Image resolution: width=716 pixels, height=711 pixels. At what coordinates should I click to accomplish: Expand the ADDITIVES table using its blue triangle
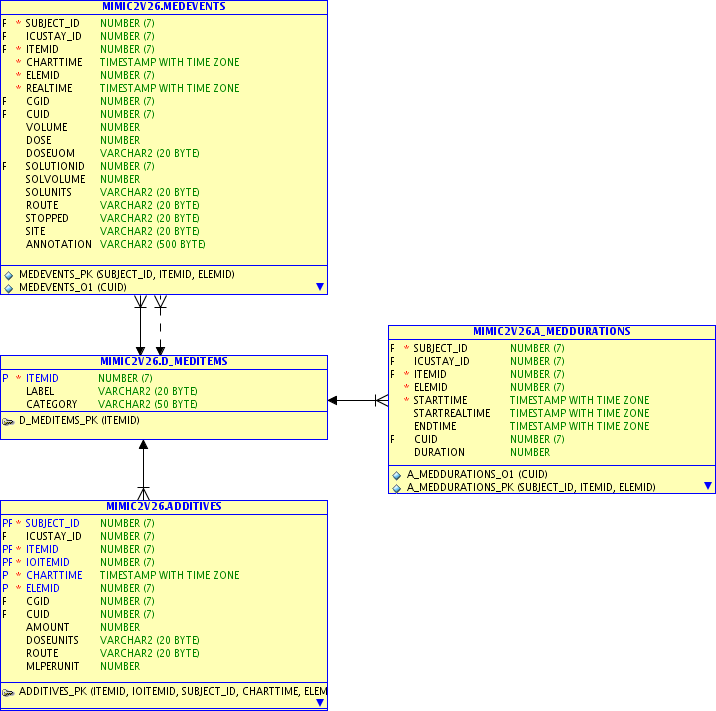pos(320,703)
